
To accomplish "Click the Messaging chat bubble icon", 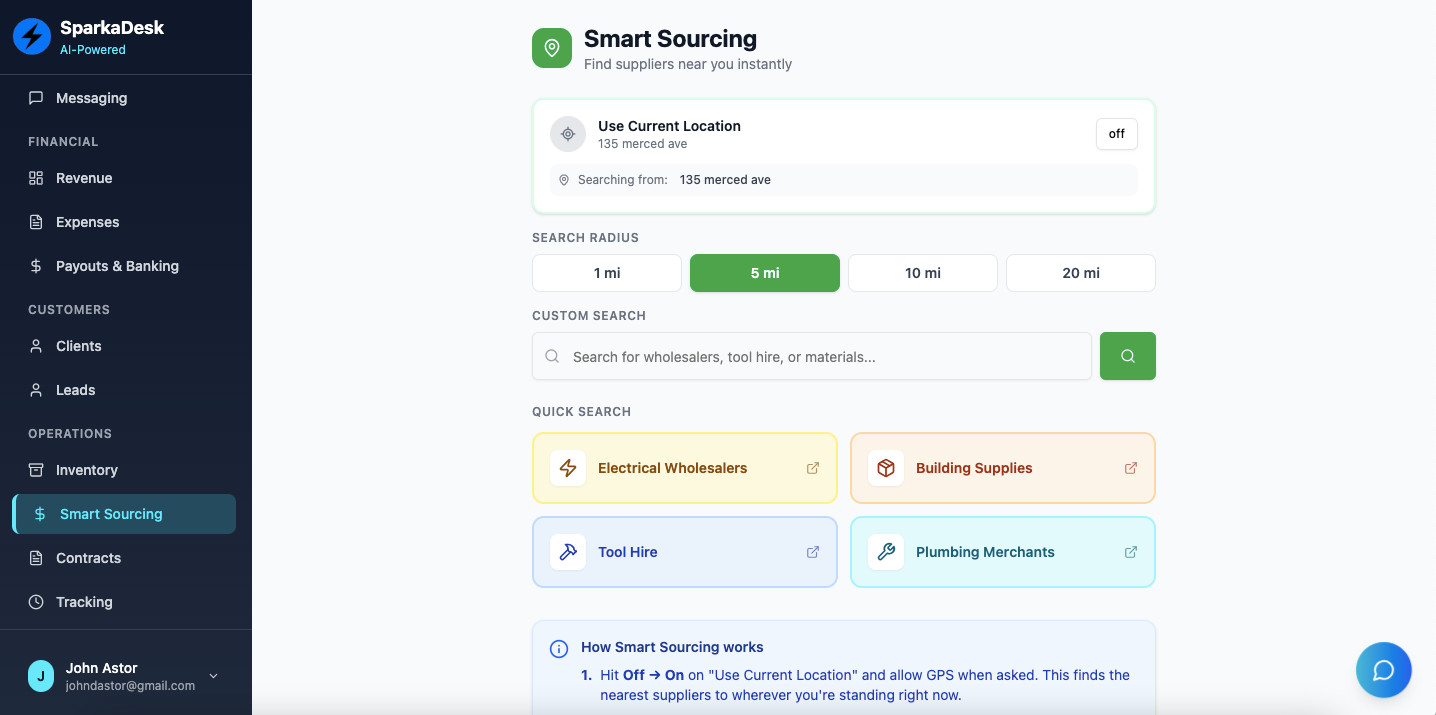I will [36, 98].
